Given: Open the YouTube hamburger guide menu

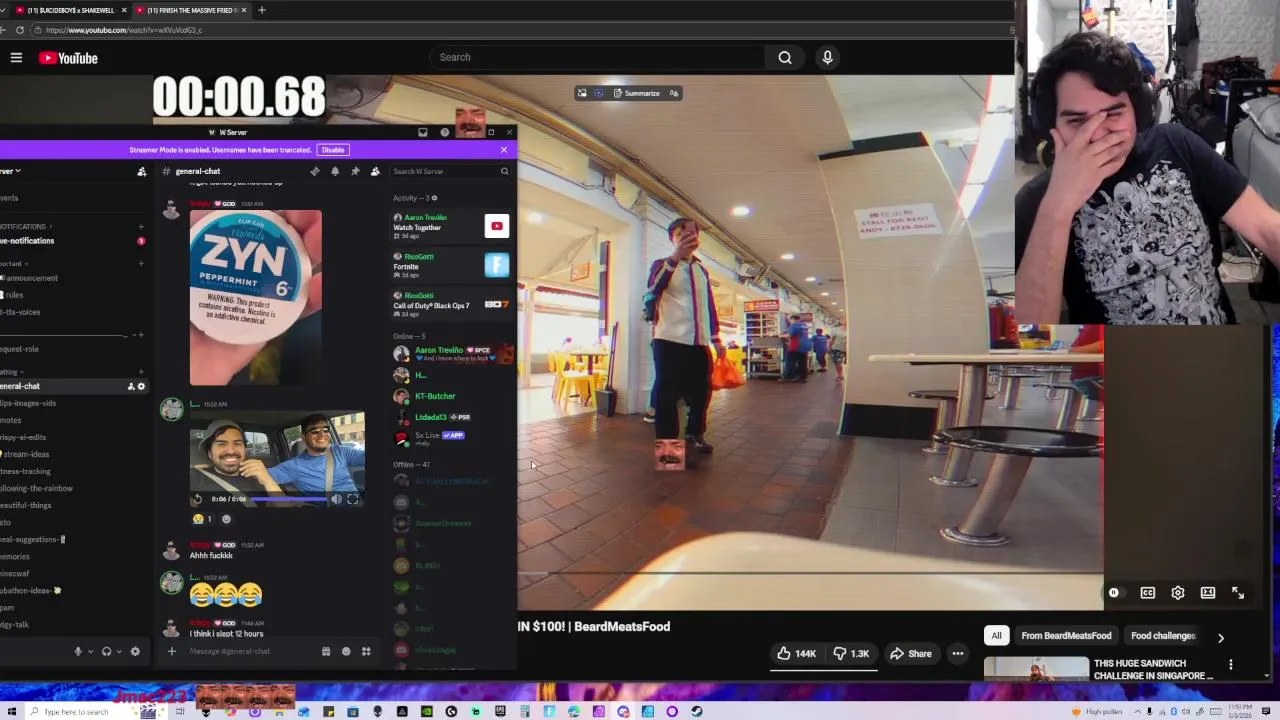Looking at the screenshot, I should (x=16, y=58).
